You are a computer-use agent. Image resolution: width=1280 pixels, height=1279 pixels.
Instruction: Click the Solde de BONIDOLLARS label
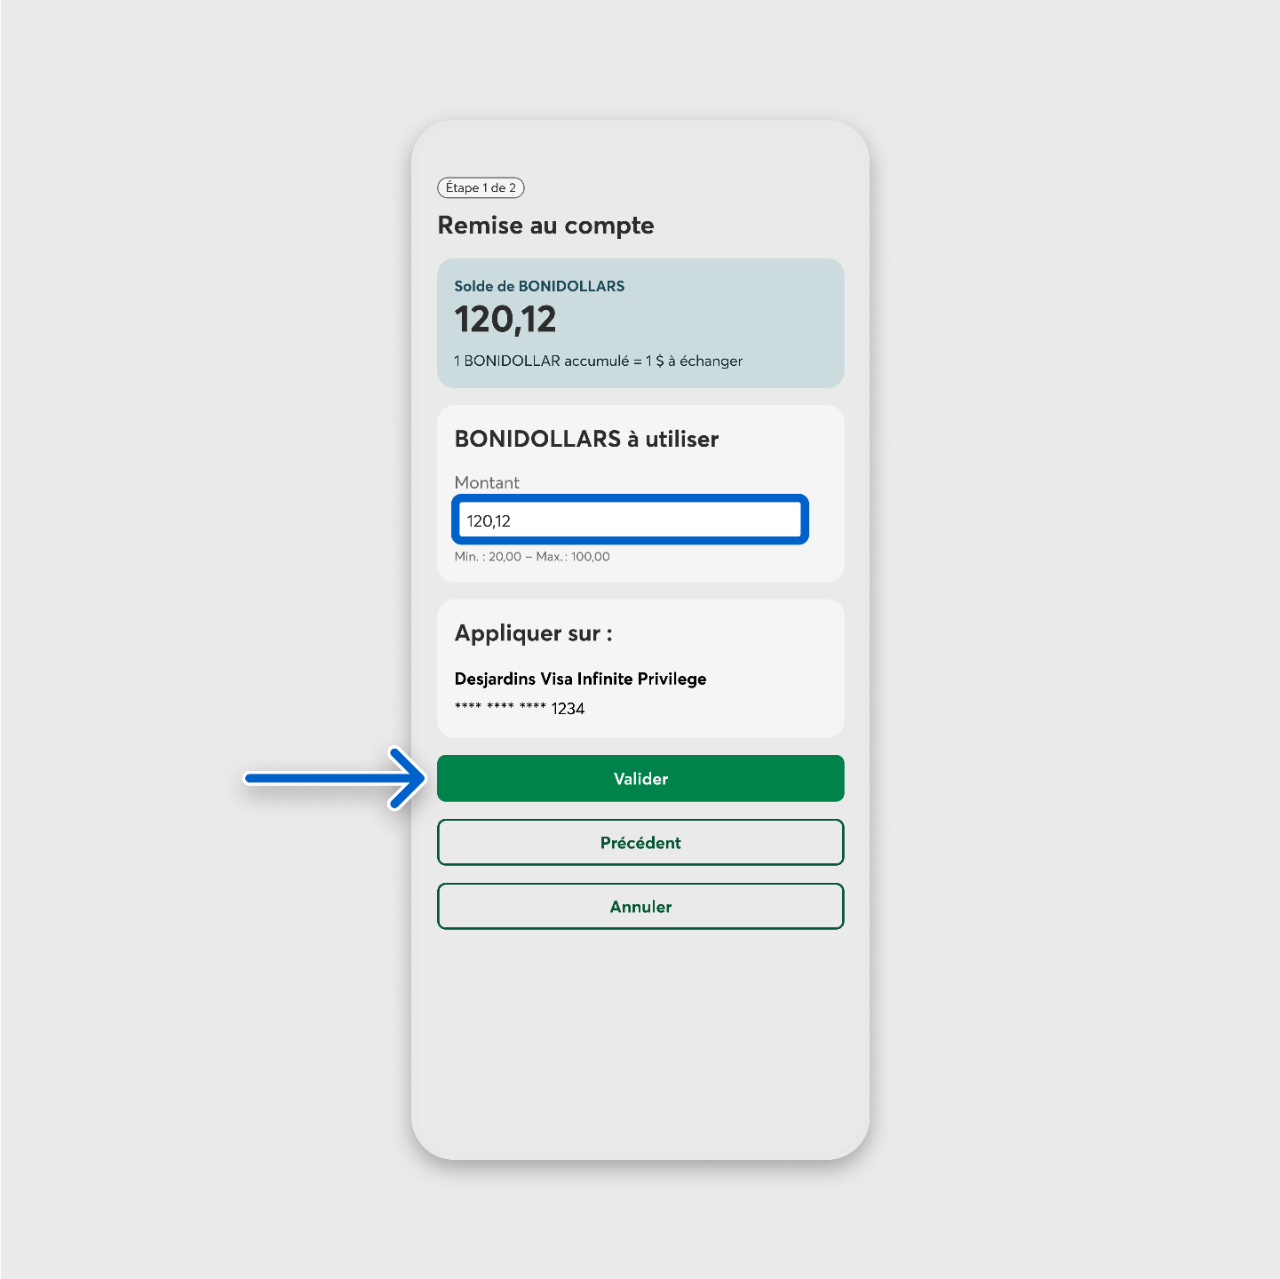(x=539, y=286)
